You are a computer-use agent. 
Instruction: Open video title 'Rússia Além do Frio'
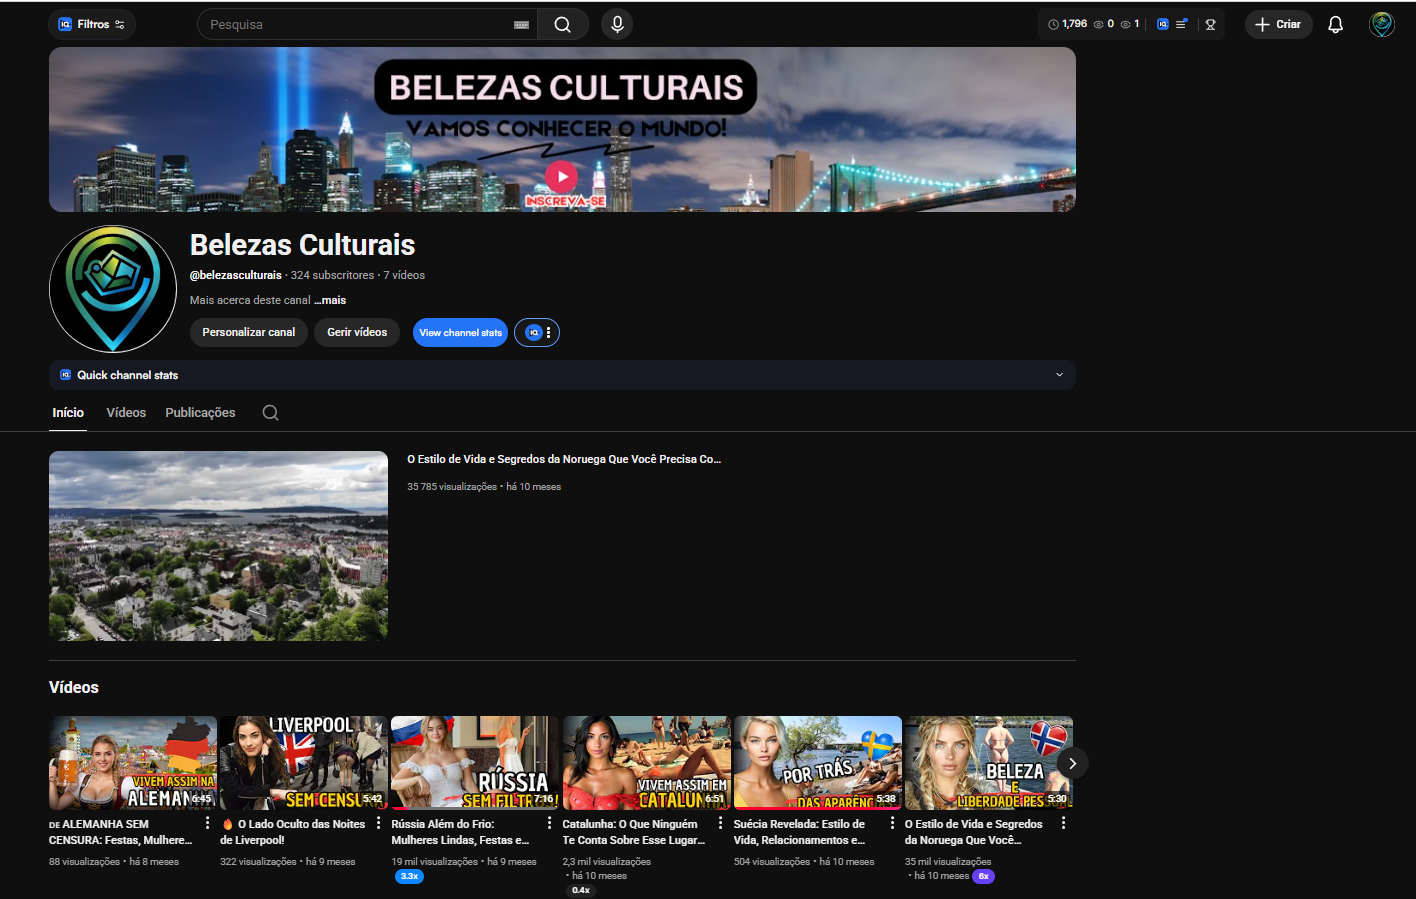click(x=461, y=832)
